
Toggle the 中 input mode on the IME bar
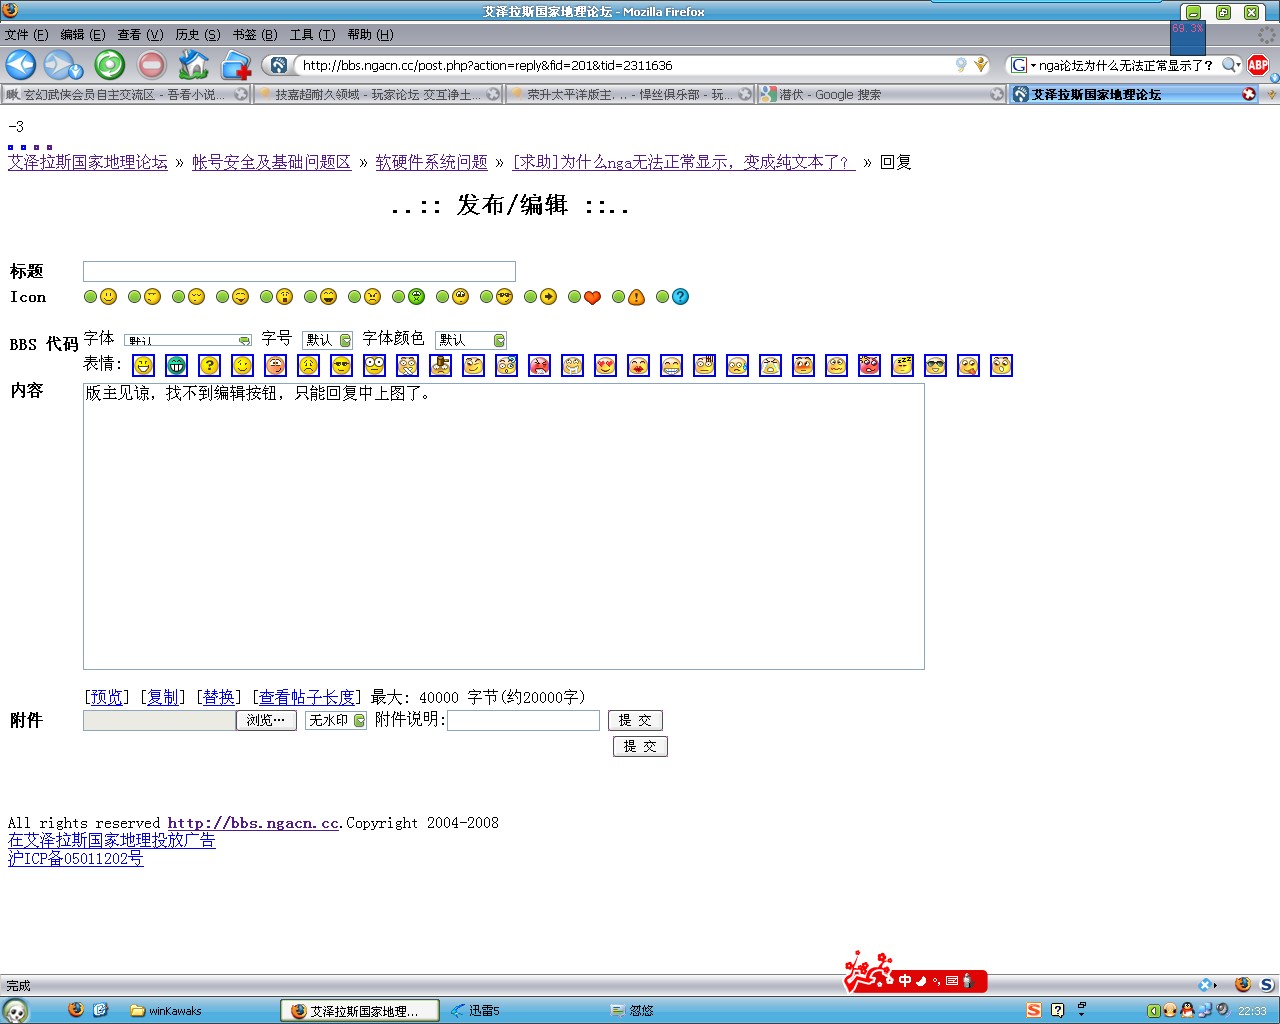[905, 981]
